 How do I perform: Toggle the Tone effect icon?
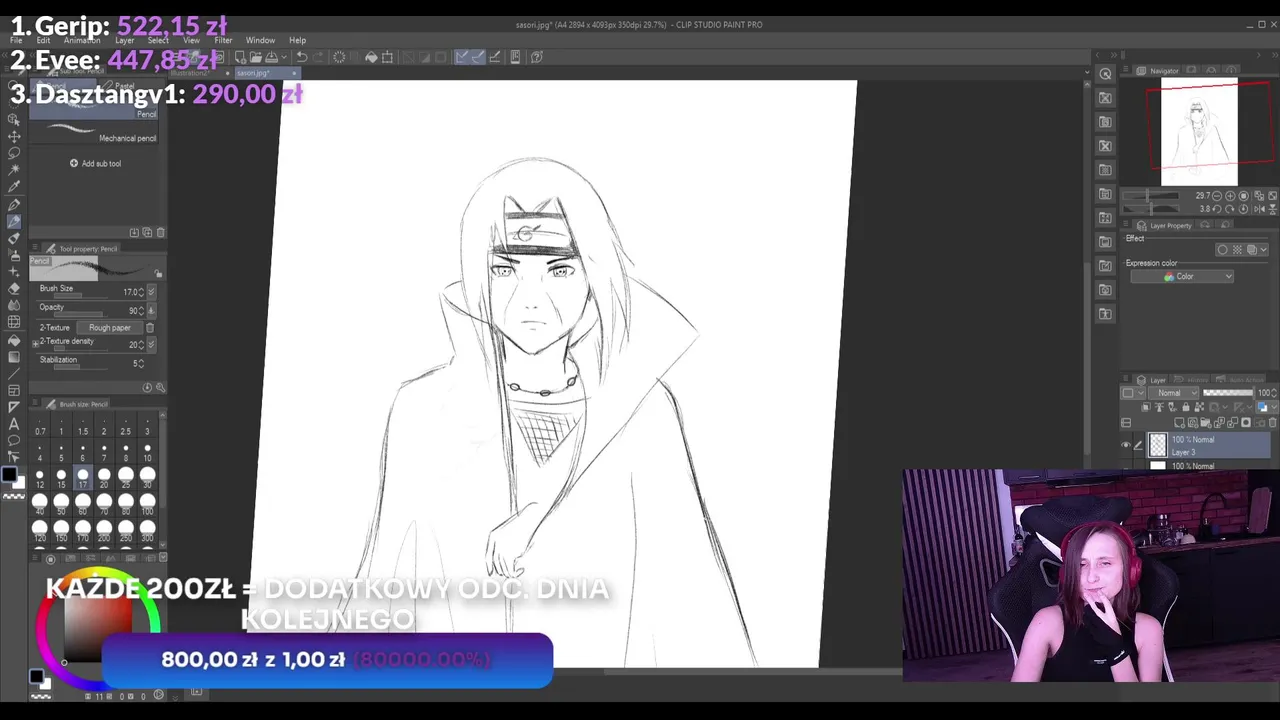pyautogui.click(x=1237, y=249)
